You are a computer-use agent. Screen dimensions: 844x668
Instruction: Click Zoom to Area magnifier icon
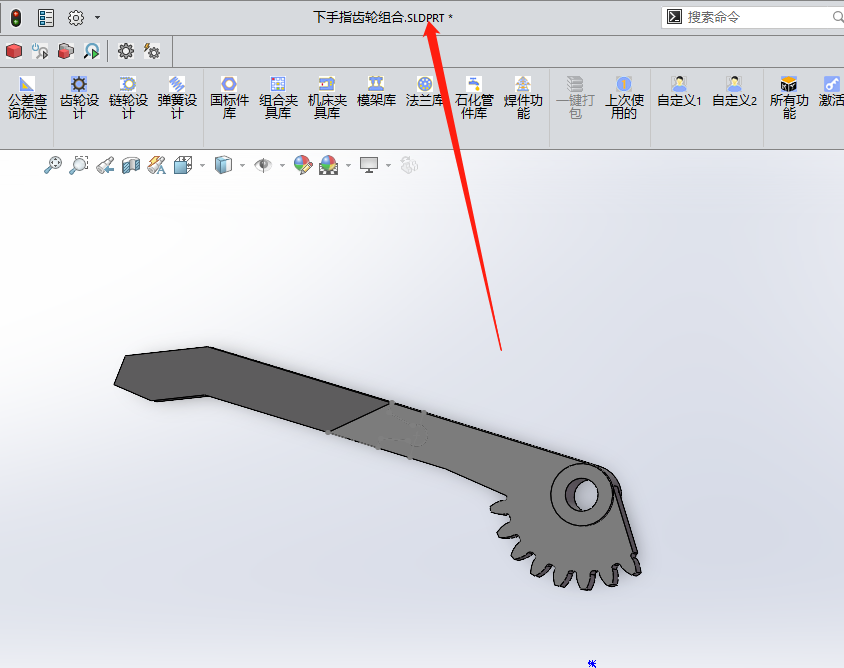pyautogui.click(x=79, y=165)
